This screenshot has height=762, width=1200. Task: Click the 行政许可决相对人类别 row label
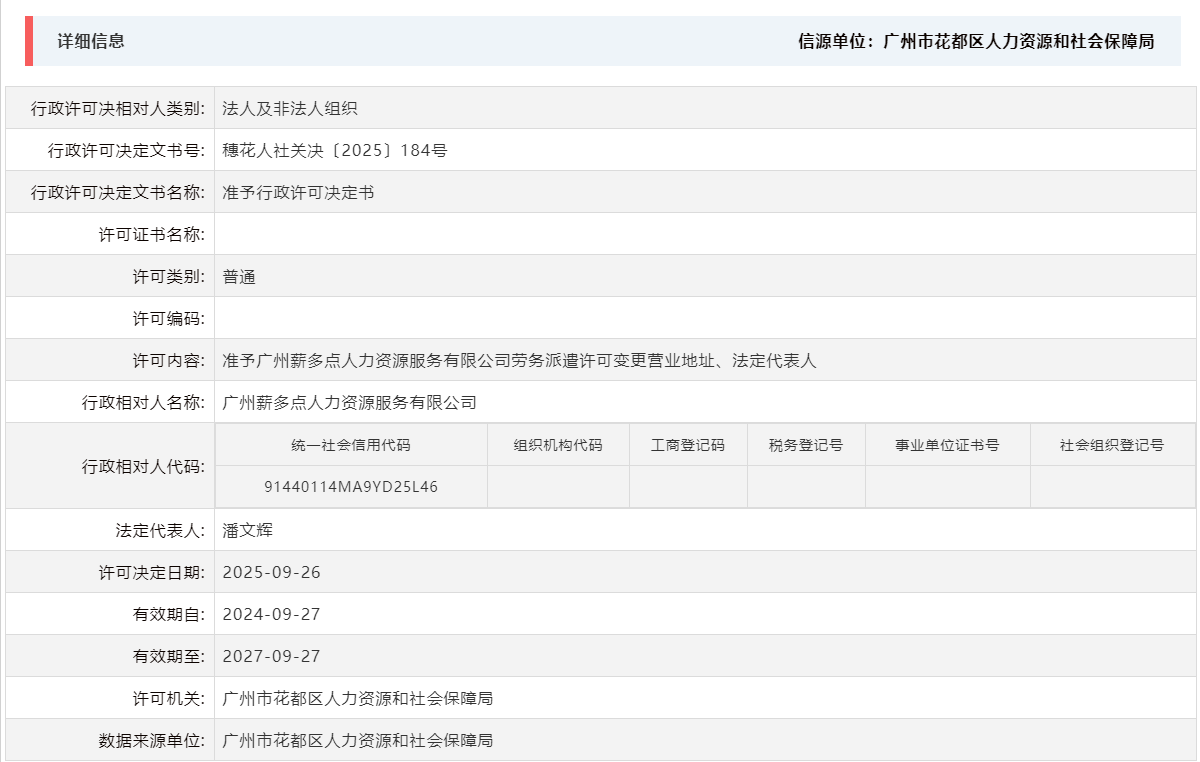(x=122, y=109)
